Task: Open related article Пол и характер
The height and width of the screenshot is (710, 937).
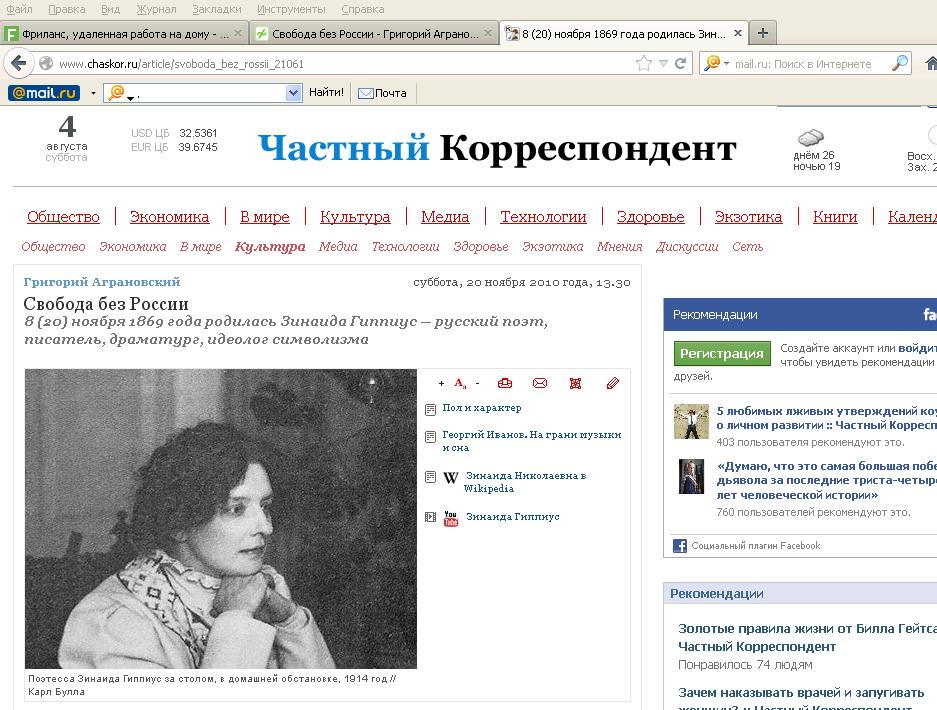Action: [482, 408]
